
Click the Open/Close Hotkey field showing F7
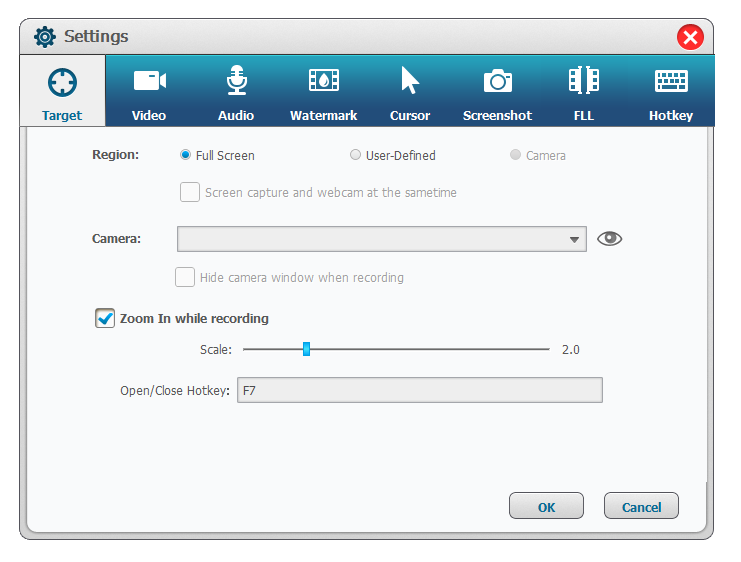click(420, 390)
